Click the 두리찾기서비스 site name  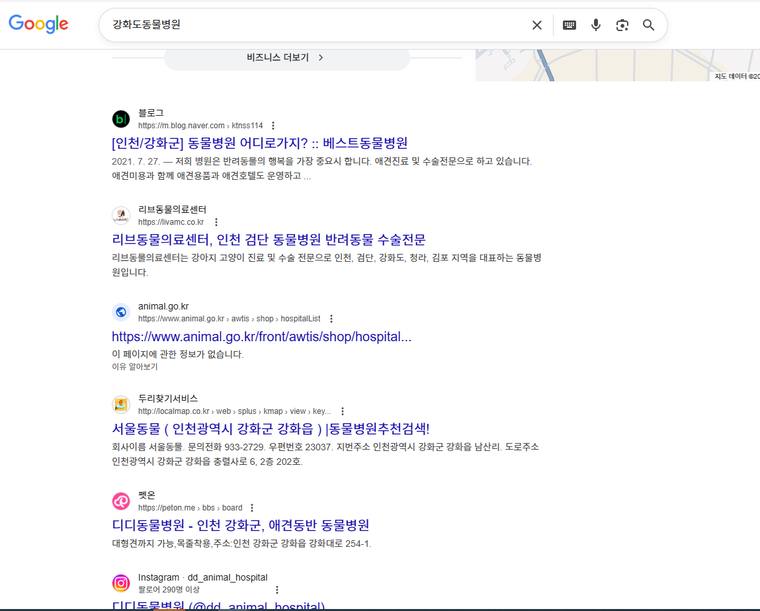click(x=168, y=398)
